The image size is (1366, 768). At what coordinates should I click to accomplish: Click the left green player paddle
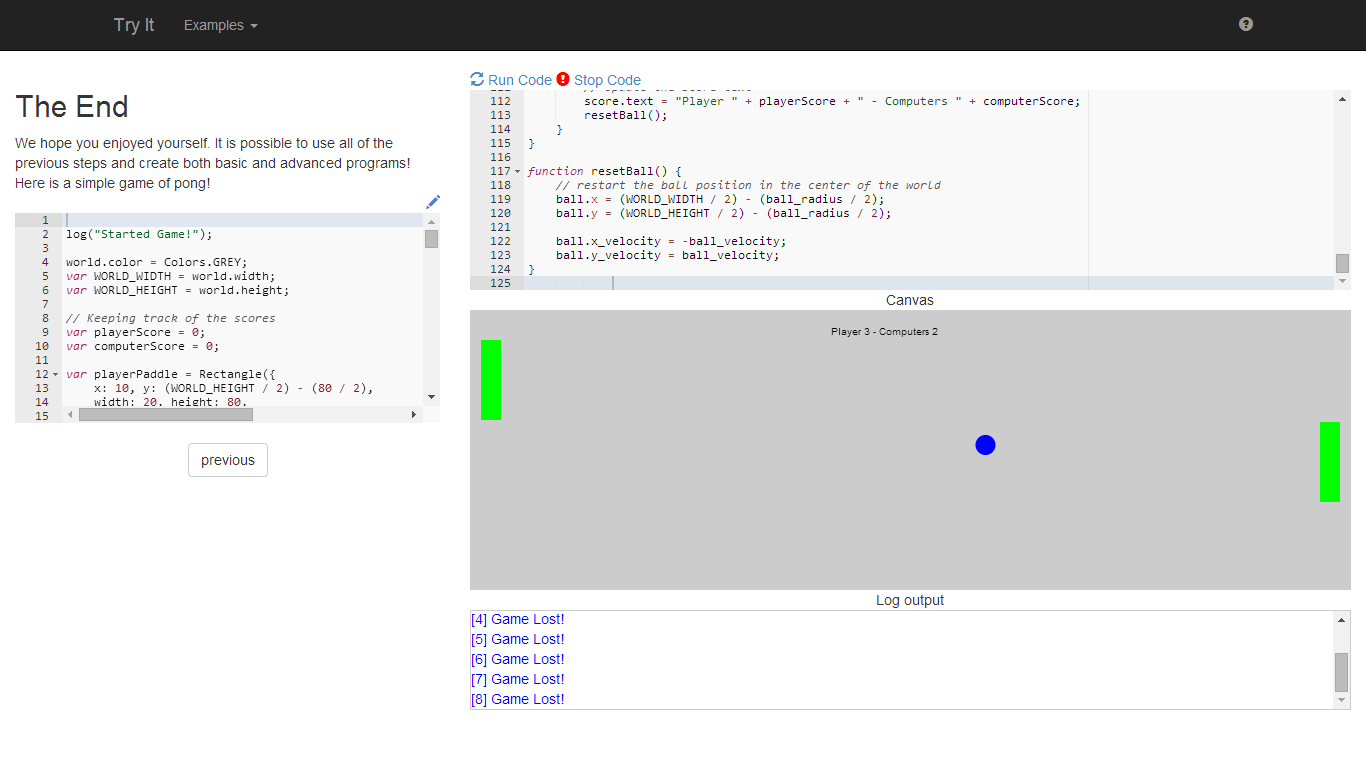tap(491, 380)
